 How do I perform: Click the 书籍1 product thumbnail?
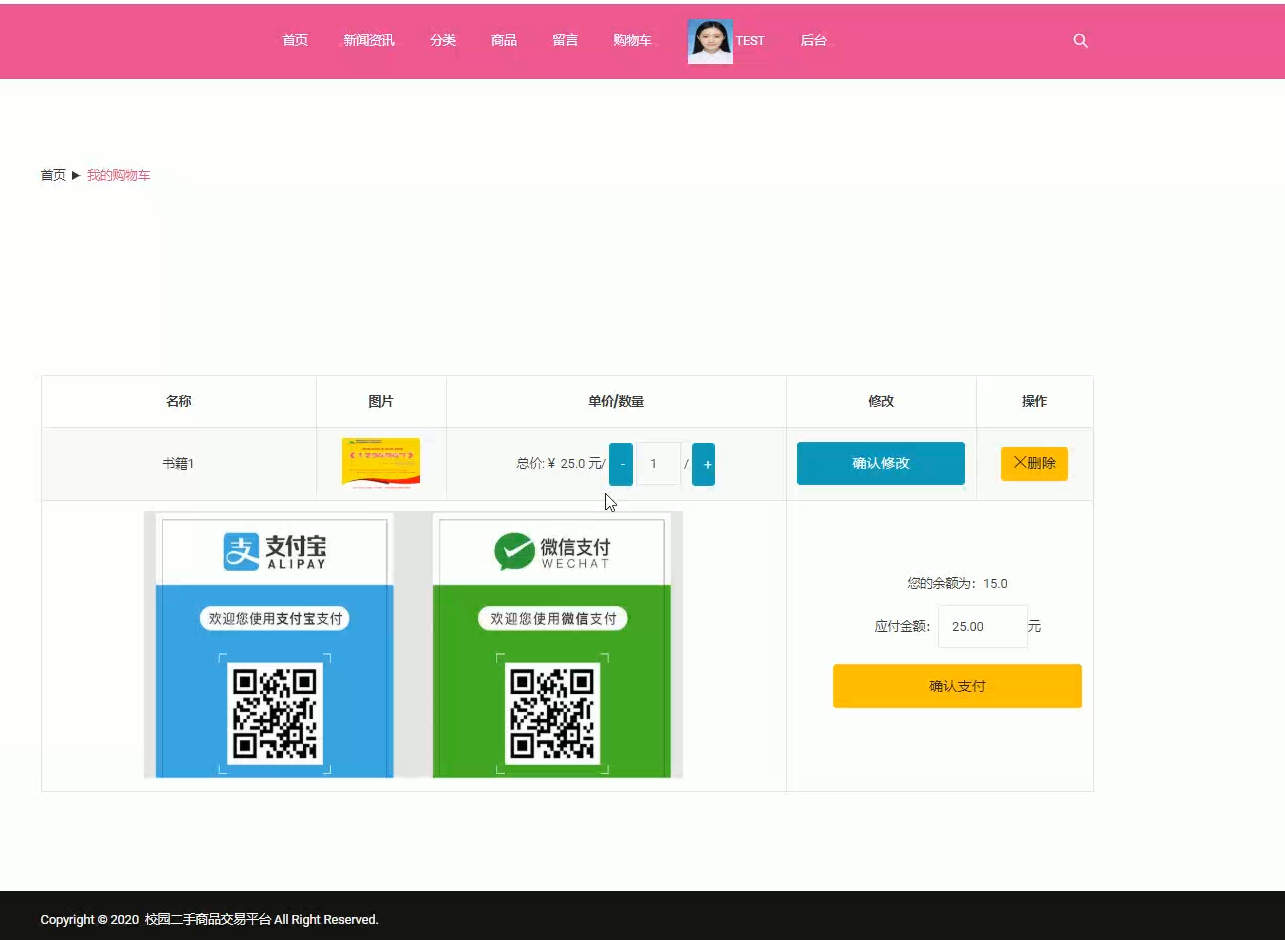pos(381,462)
